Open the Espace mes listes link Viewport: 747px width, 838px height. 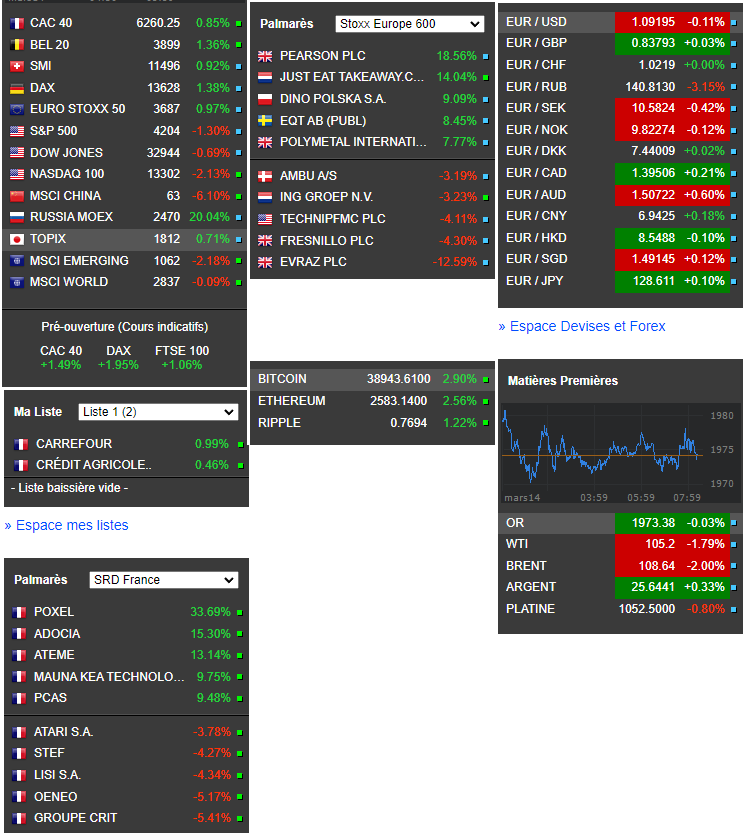coord(66,525)
